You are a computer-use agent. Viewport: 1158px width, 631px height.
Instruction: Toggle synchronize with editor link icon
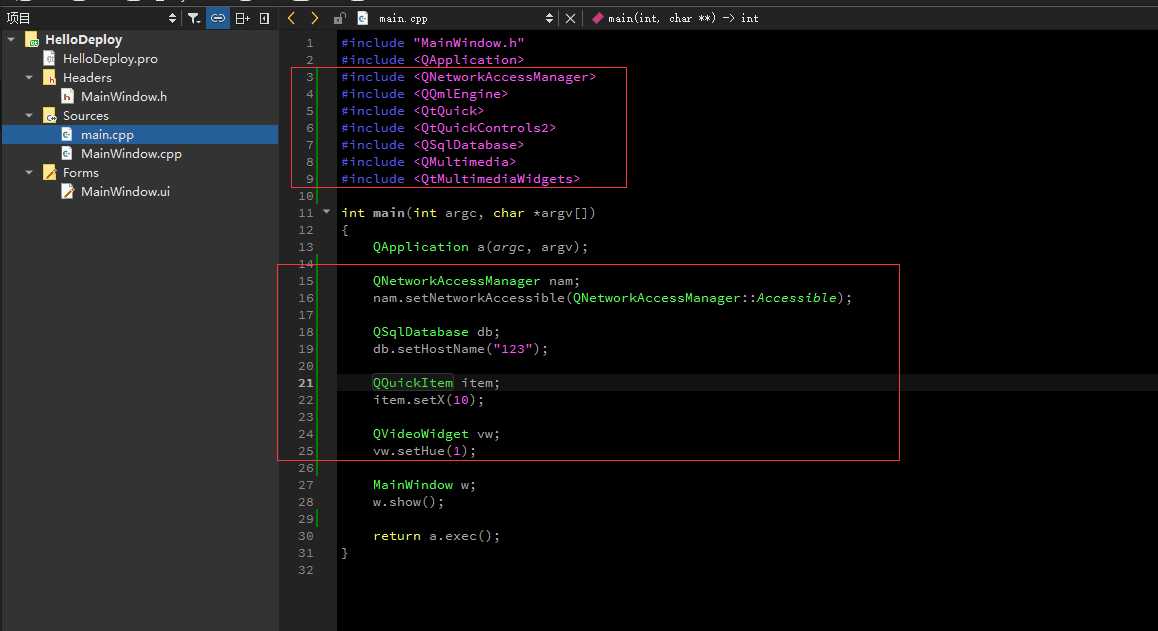coord(218,18)
